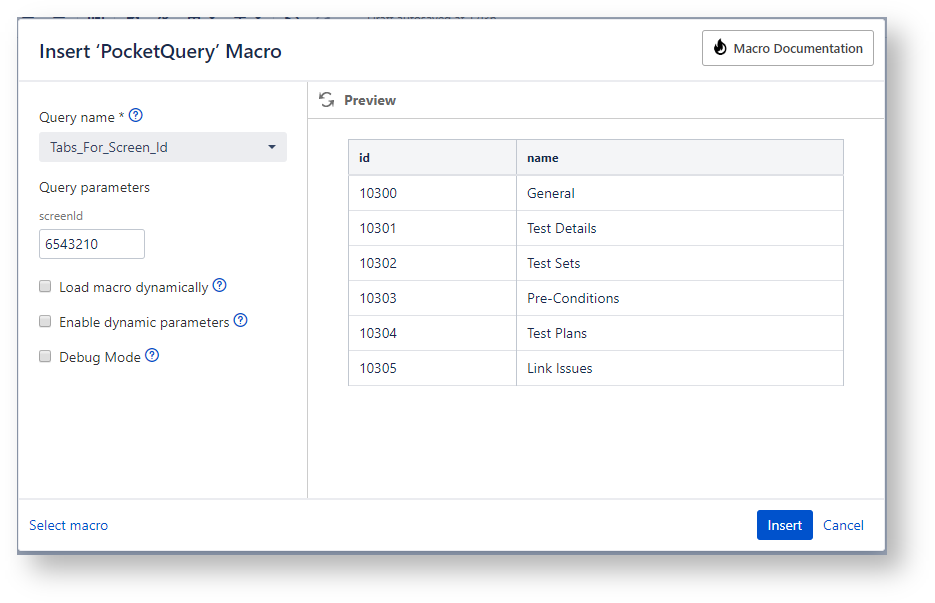Click help icon next to Enable dynamic parameters

pos(239,321)
